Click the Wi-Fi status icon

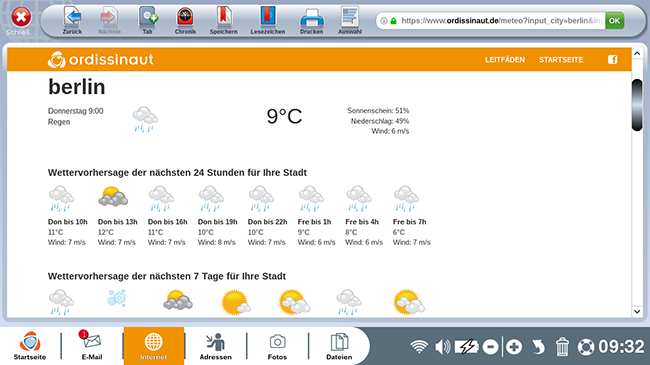(419, 347)
